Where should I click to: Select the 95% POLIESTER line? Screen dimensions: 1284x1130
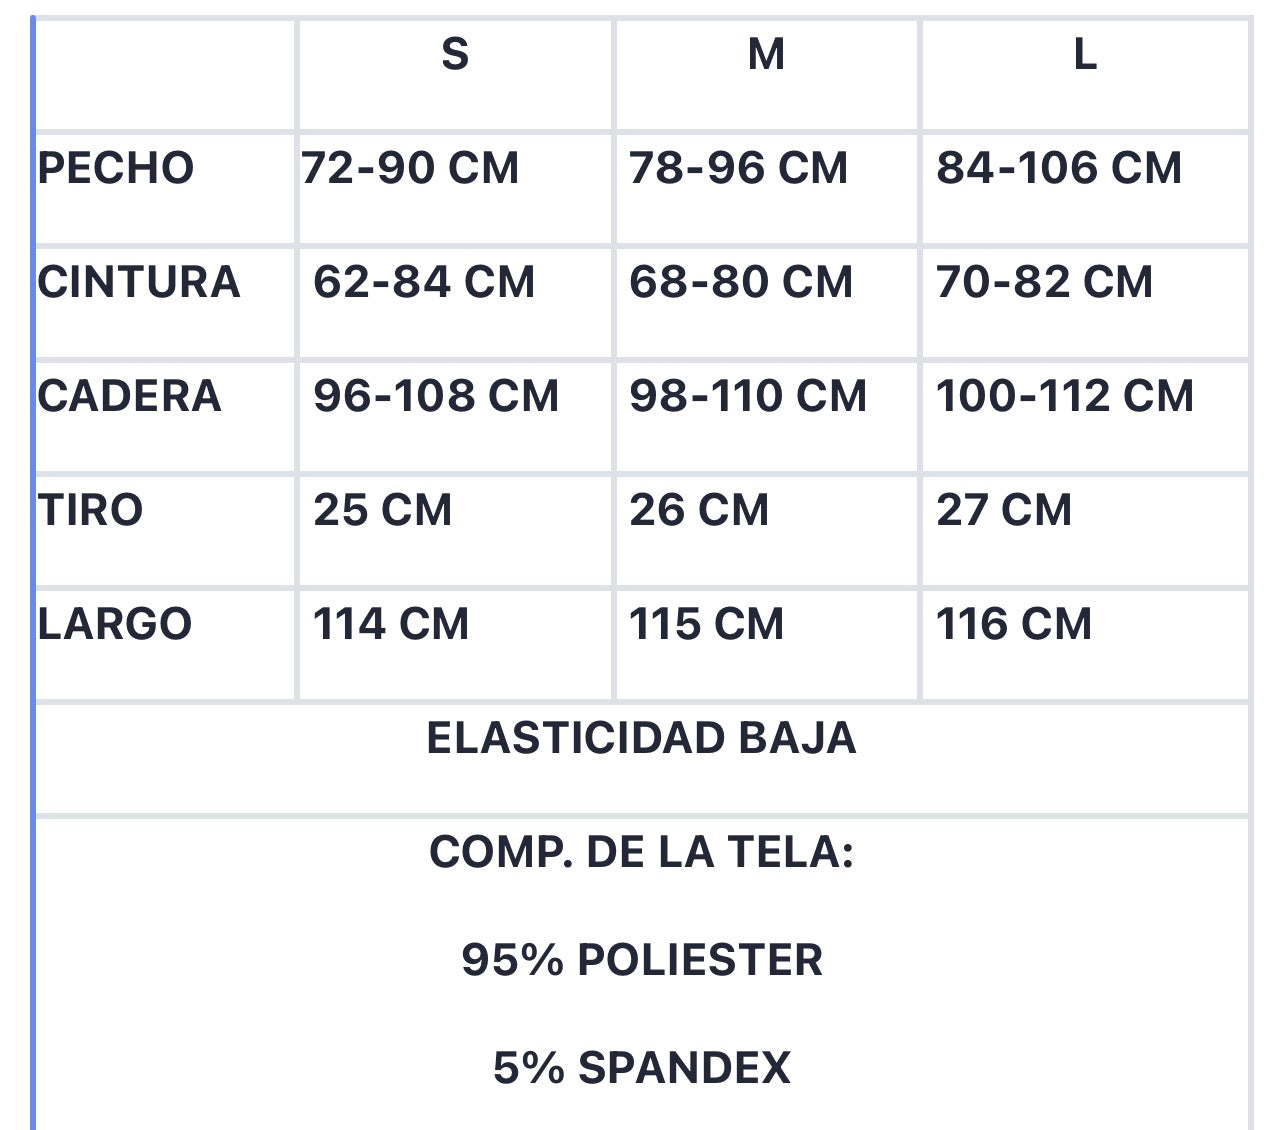[642, 960]
